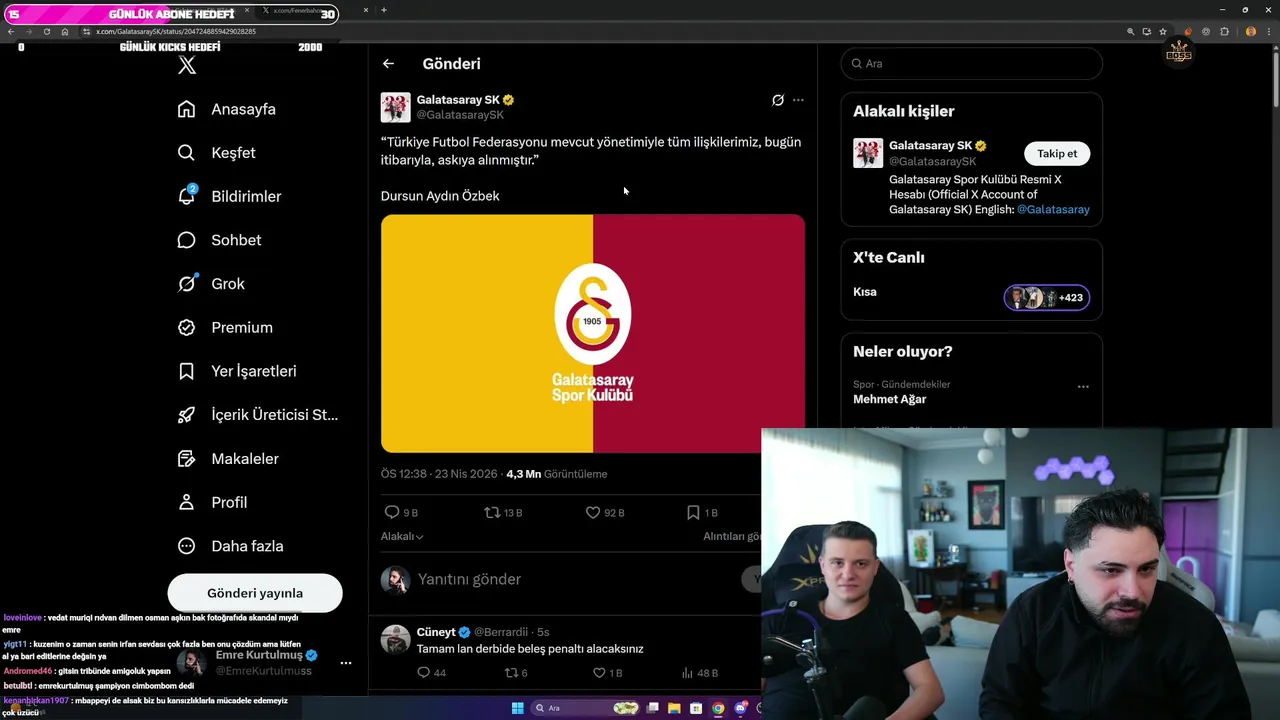Open Mehmet Ağar trend's three-dot menu
Image resolution: width=1280 pixels, height=720 pixels.
click(x=1083, y=386)
